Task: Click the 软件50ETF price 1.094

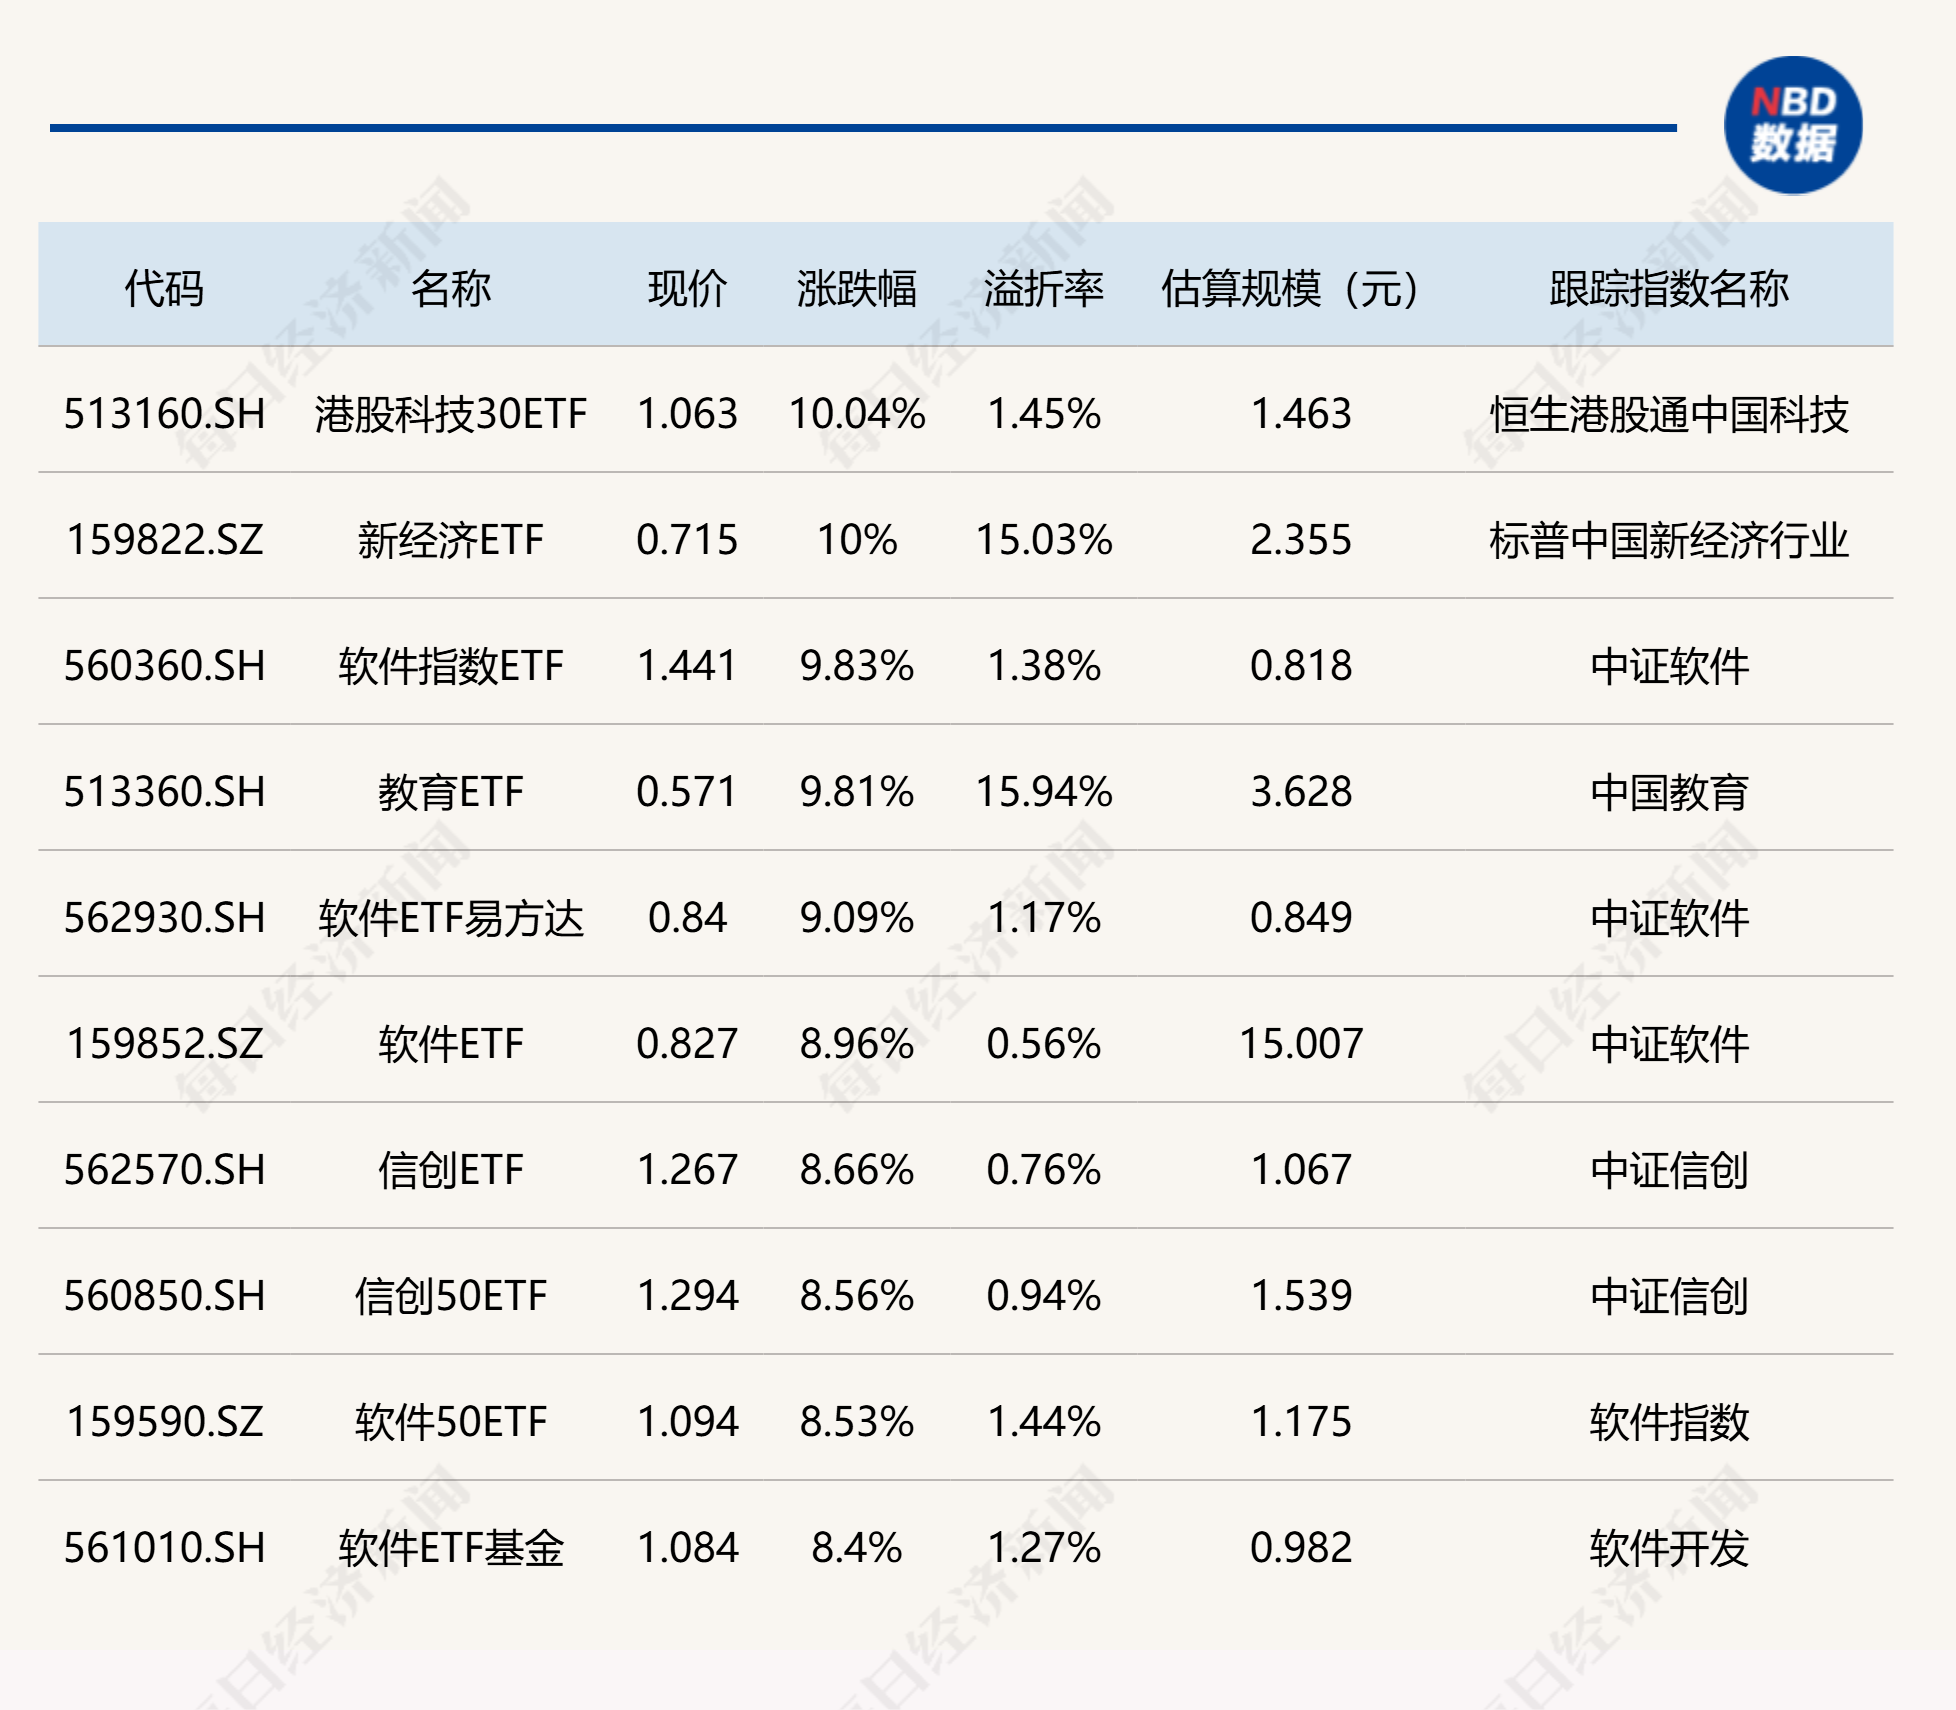Action: [687, 1422]
